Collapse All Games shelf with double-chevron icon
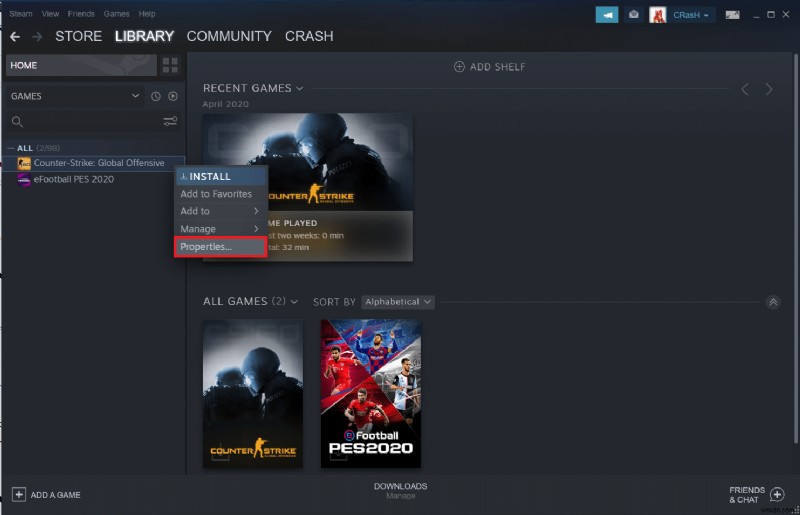The height and width of the screenshot is (515, 800). click(x=773, y=302)
